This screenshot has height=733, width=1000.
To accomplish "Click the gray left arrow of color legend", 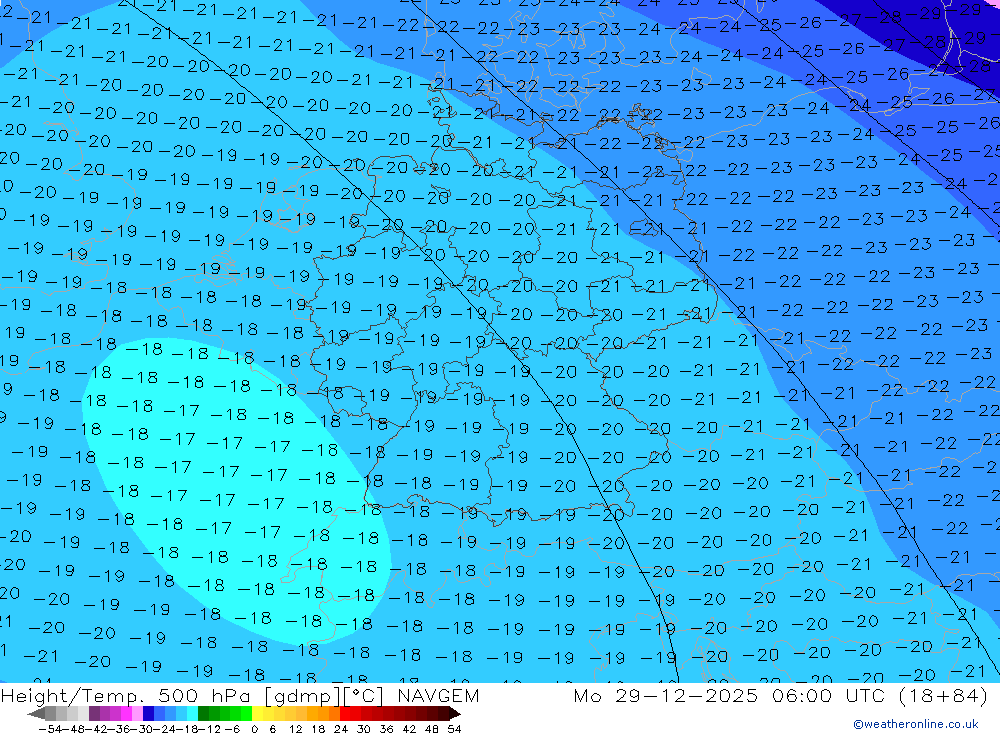I will point(35,714).
